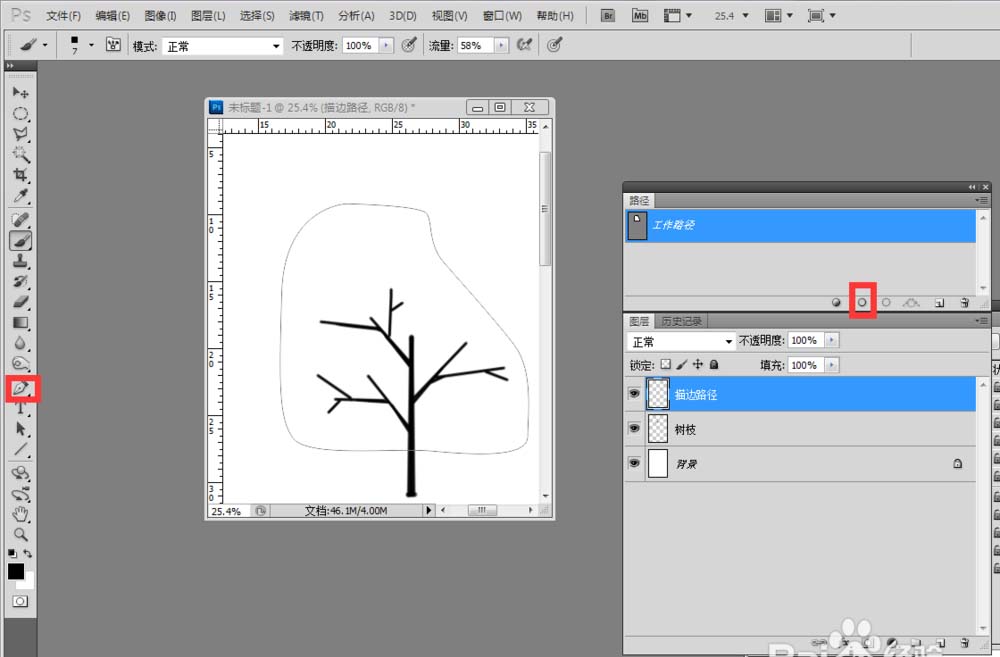Viewport: 1000px width, 657px height.
Task: Hide the 描边路径 layer visibility
Action: pos(634,395)
